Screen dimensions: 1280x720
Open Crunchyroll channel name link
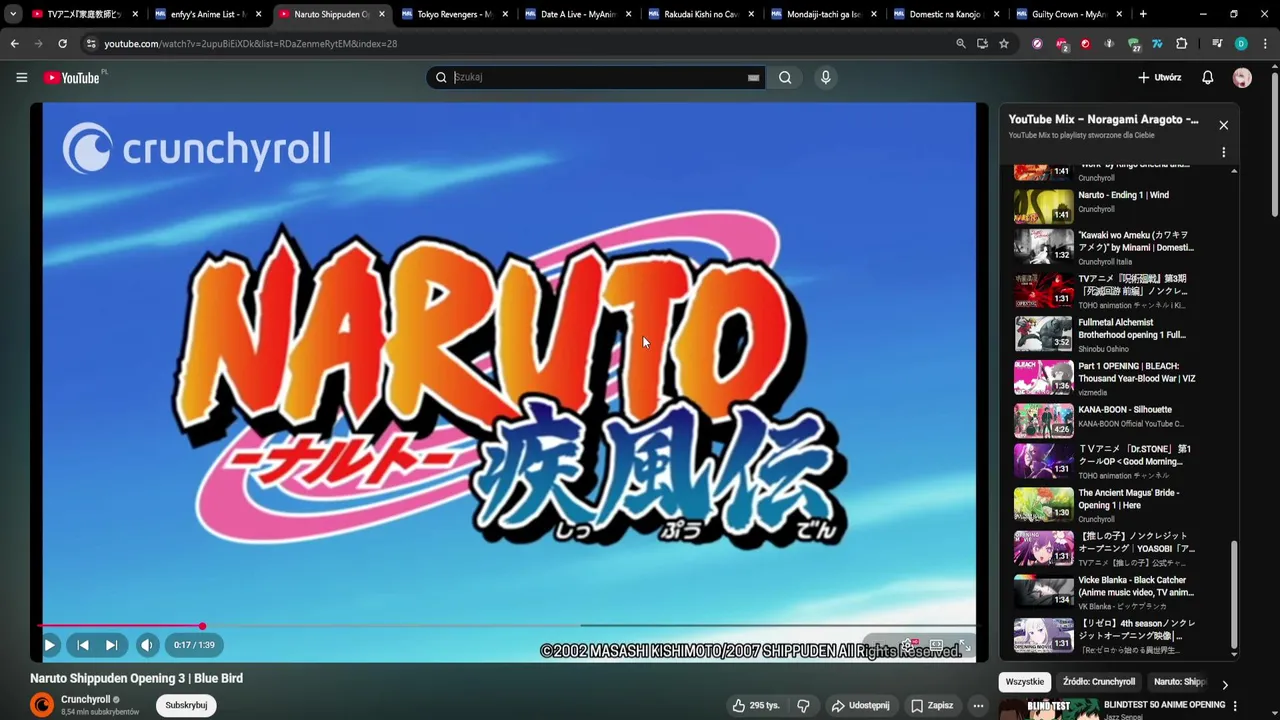click(86, 700)
